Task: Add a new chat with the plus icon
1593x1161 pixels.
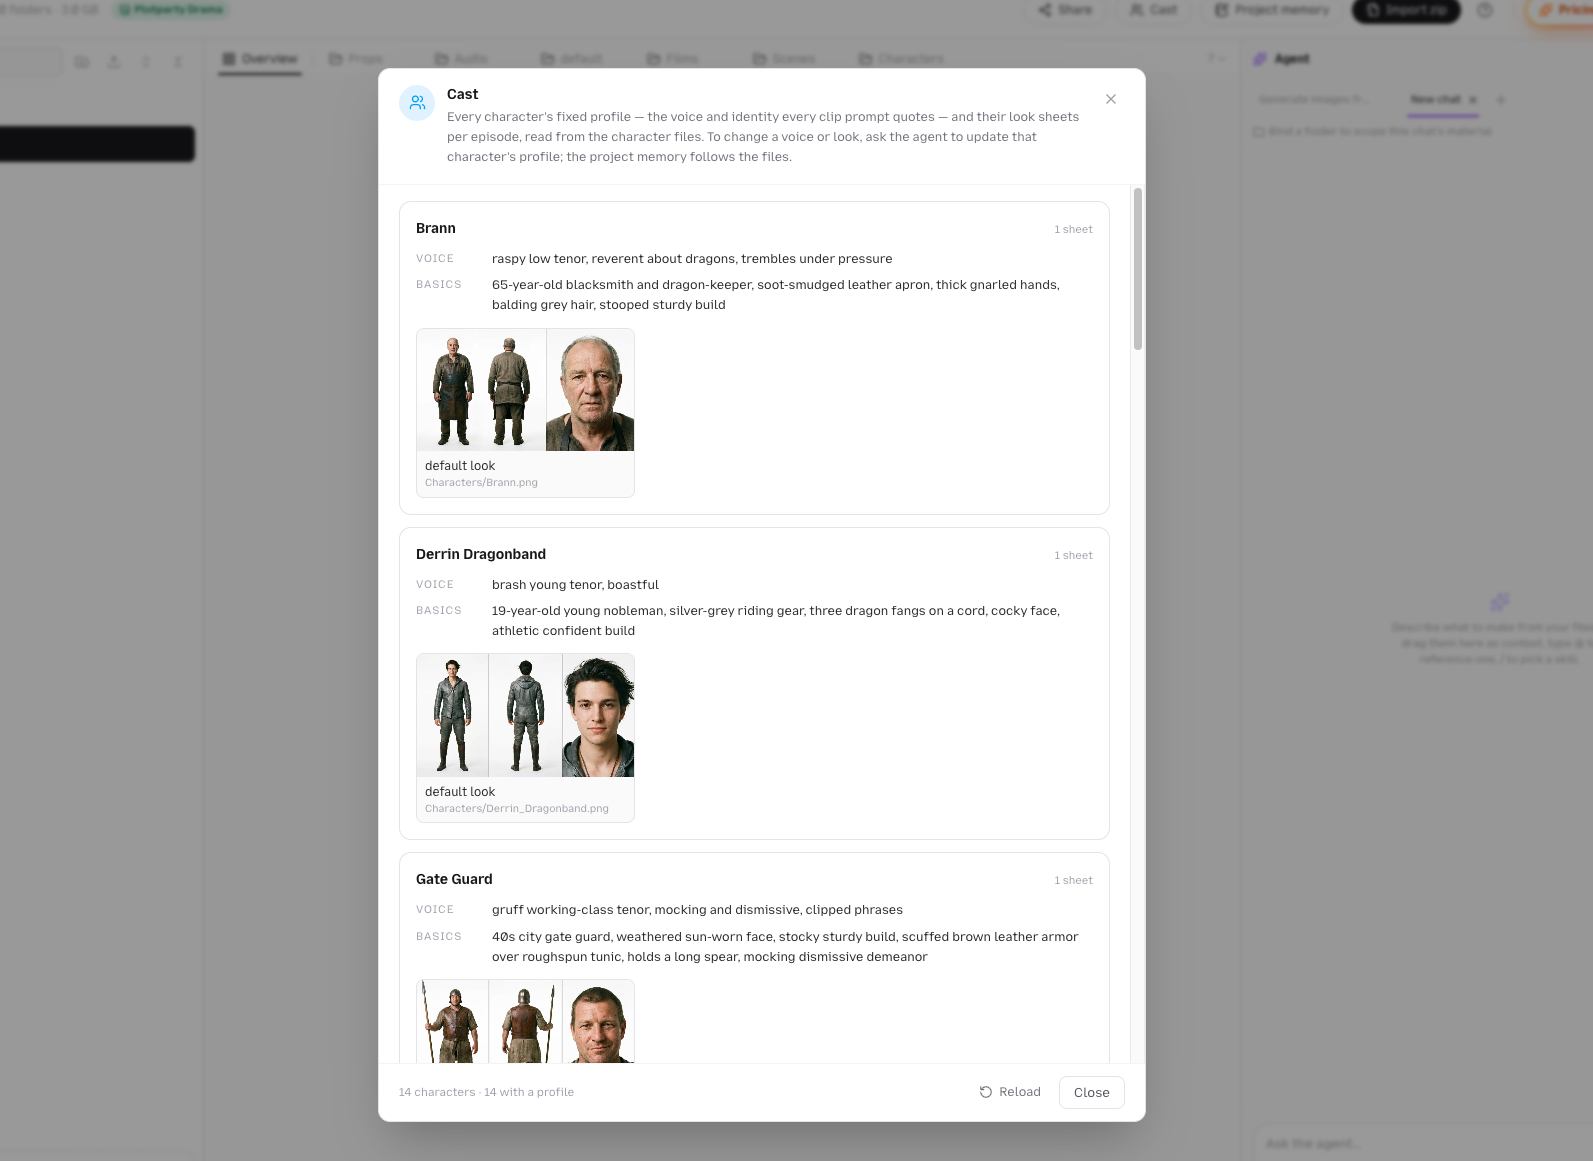Action: pos(1500,99)
